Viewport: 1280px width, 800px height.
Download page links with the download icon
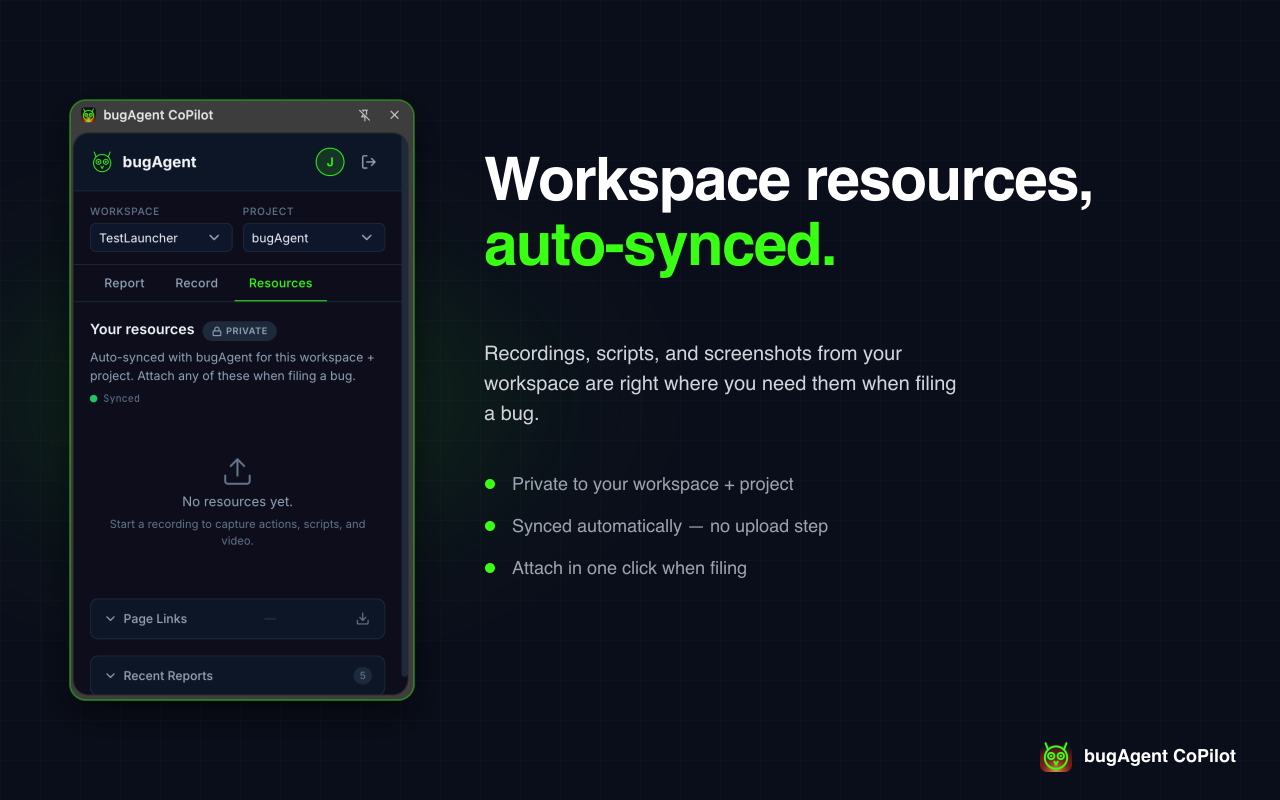coord(363,619)
